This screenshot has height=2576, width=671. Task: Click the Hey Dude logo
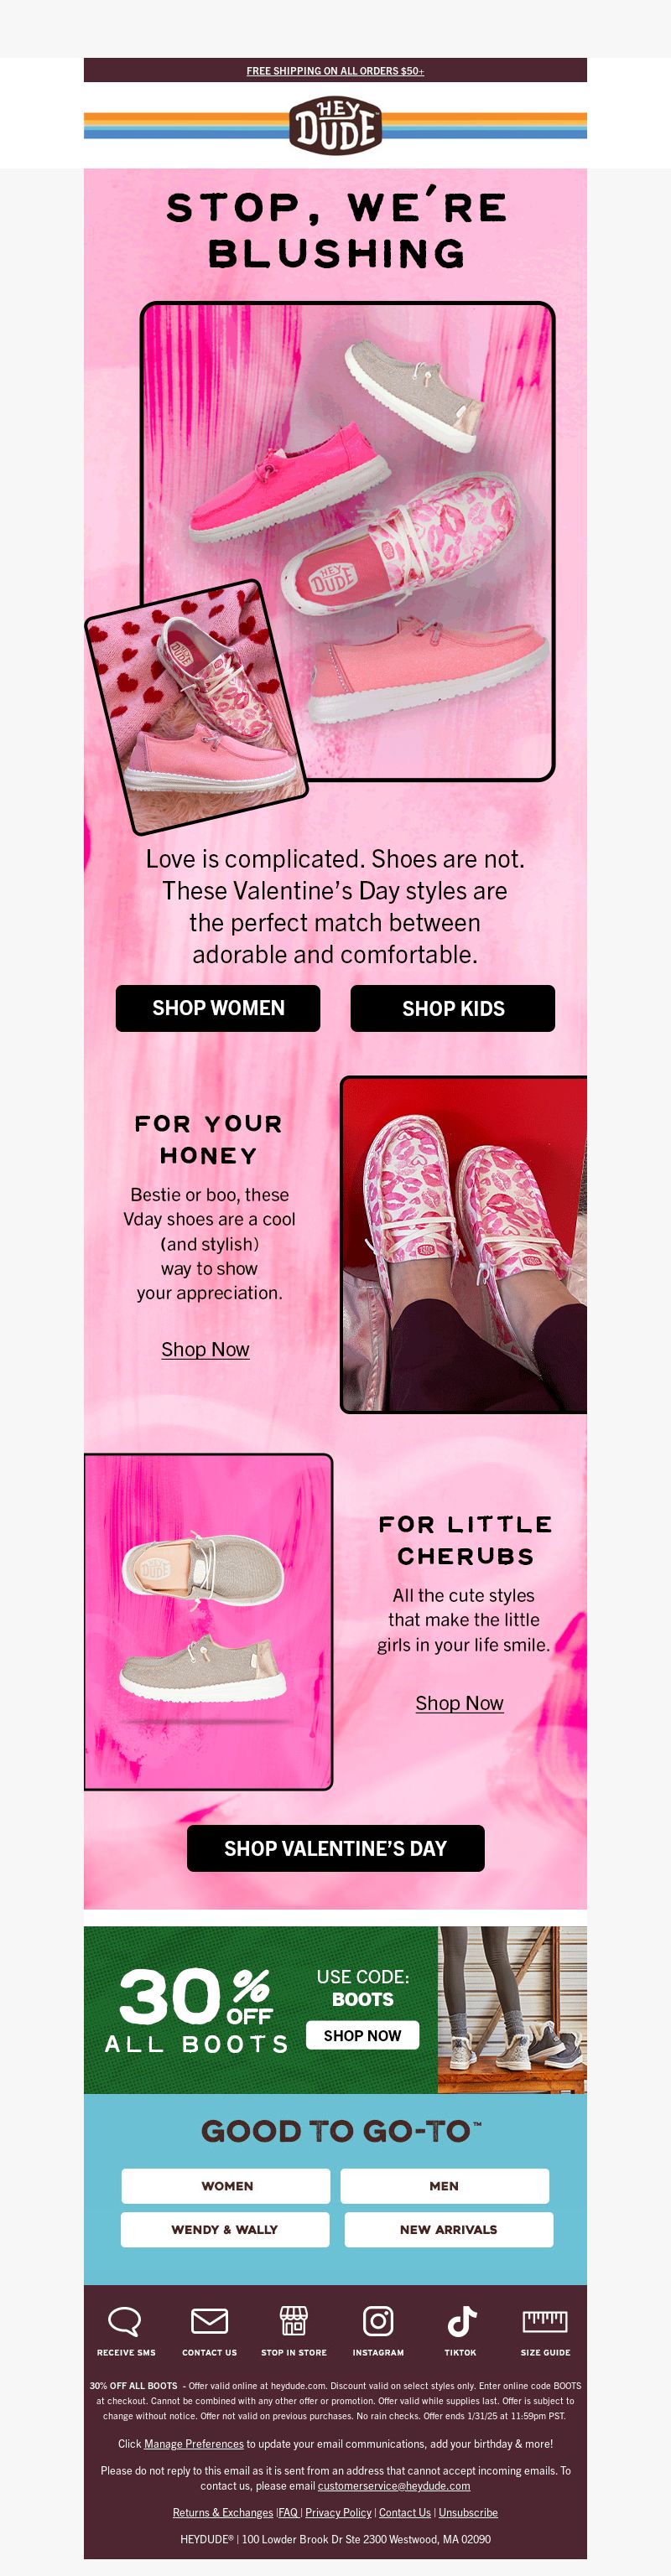[335, 126]
